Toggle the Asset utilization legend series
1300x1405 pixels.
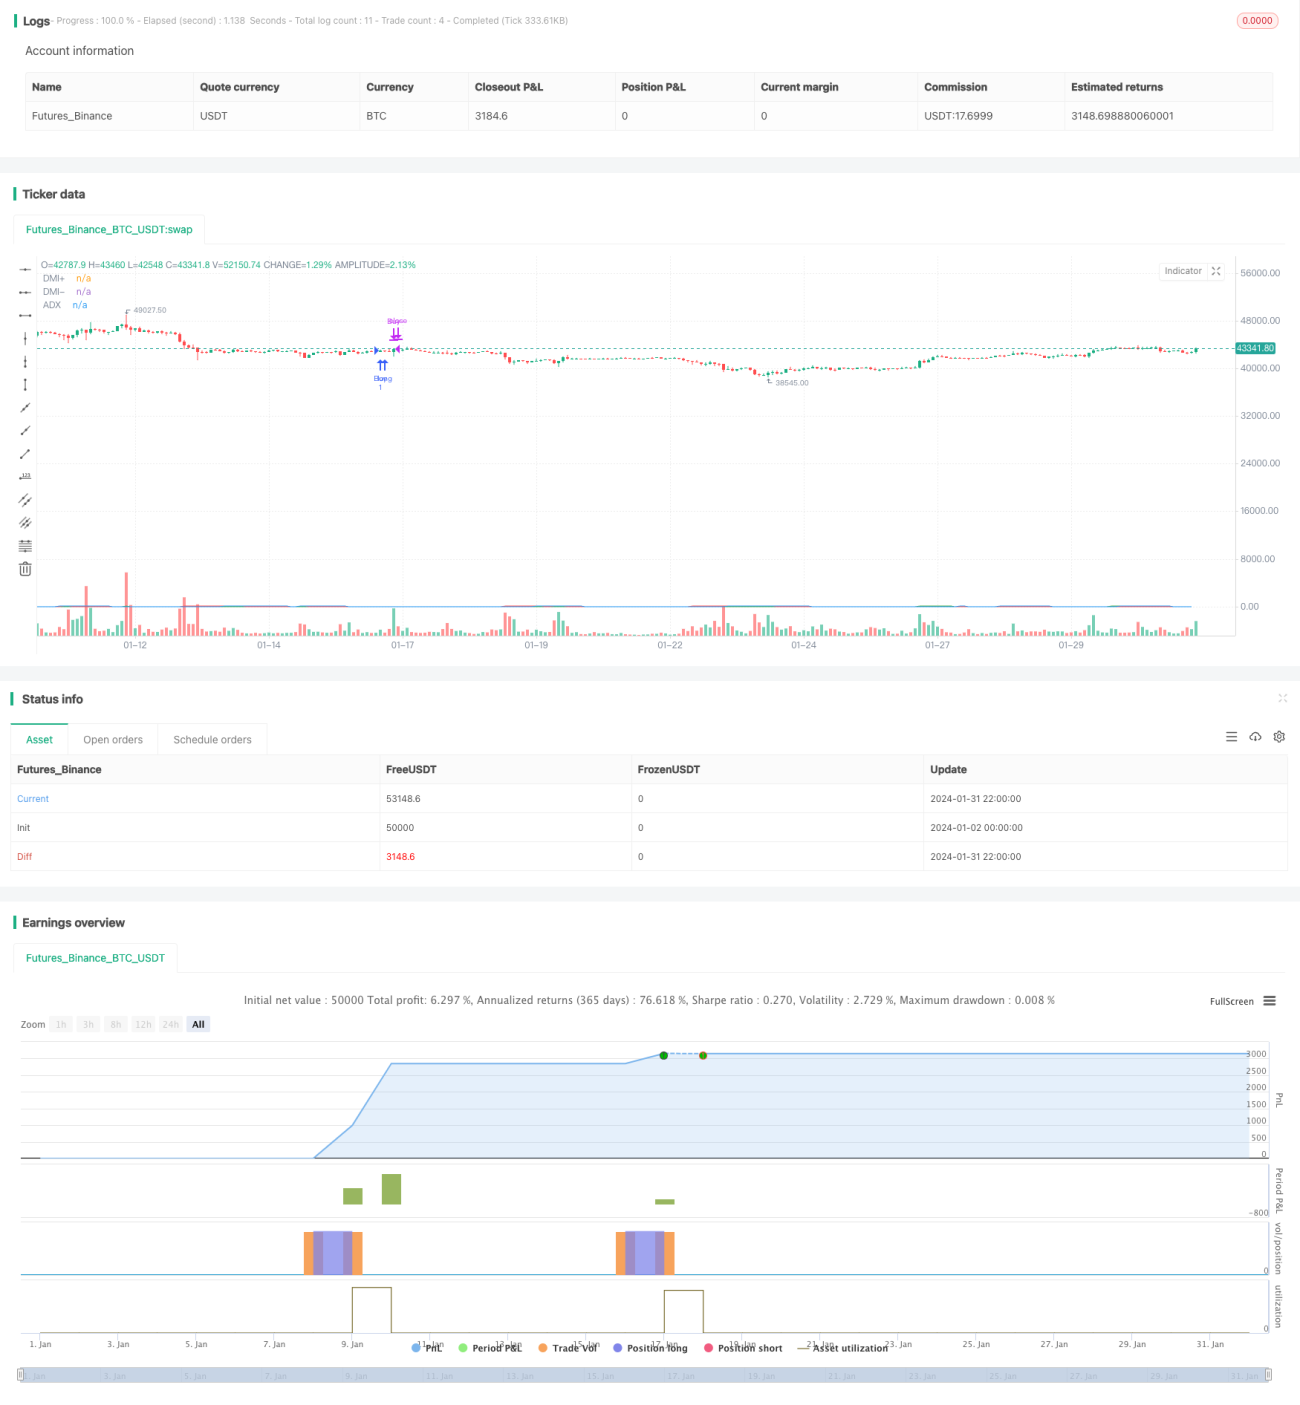(842, 1348)
